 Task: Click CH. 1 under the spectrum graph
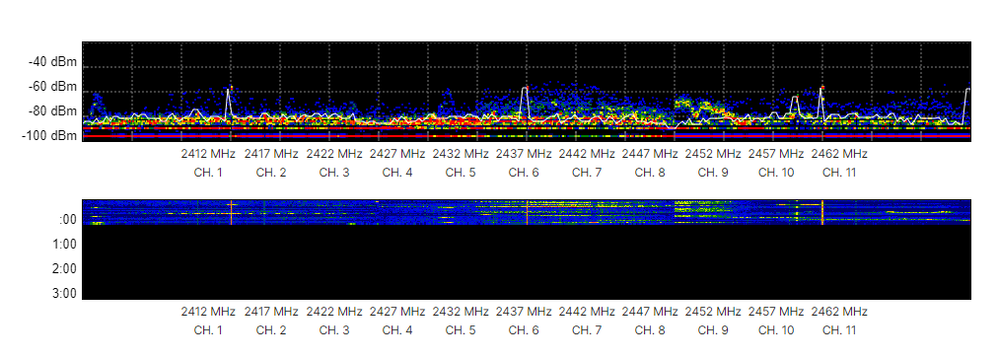[x=208, y=173]
